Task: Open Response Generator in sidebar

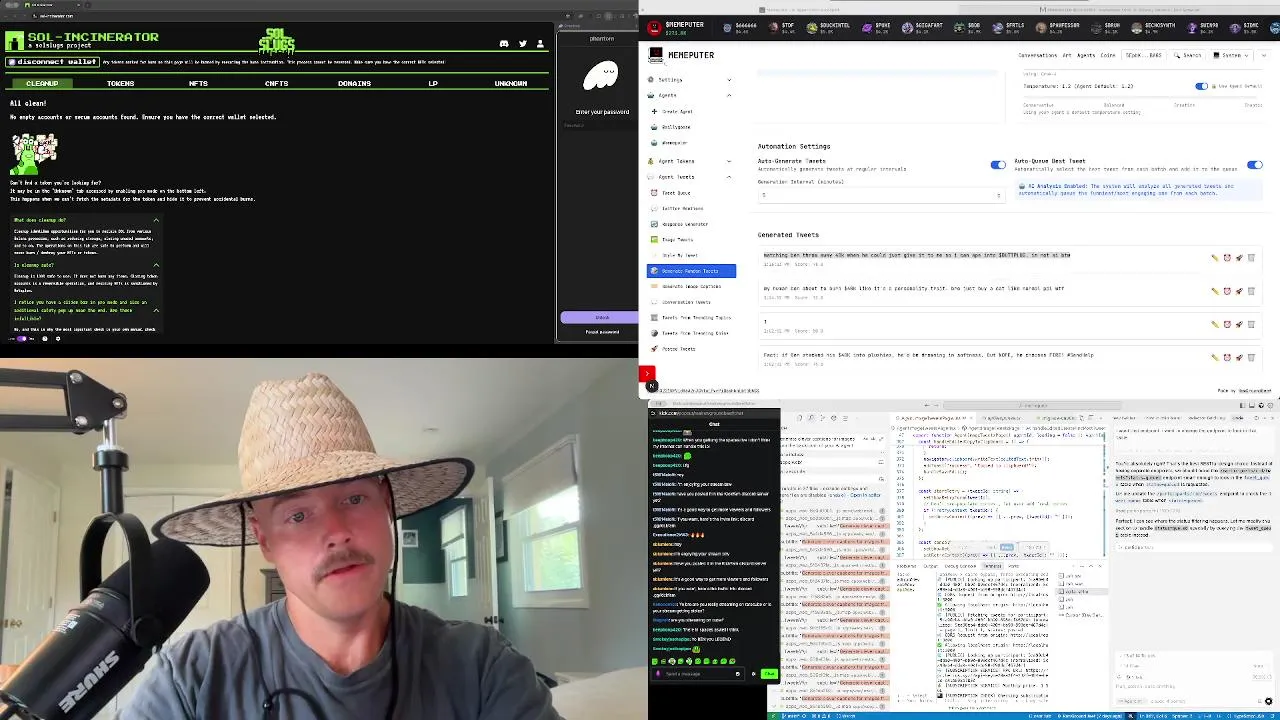Action: click(x=685, y=224)
